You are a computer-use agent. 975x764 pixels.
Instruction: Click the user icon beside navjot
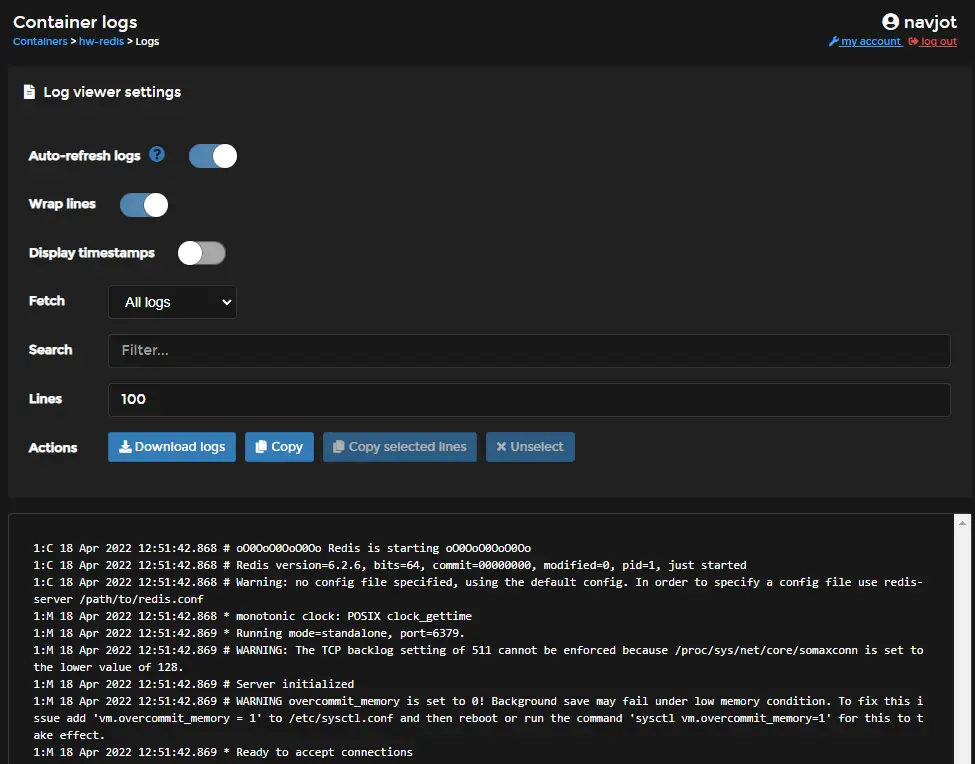pyautogui.click(x=889, y=21)
